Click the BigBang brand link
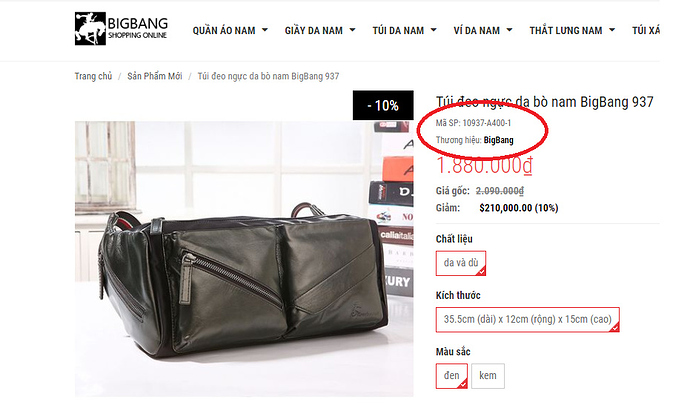Viewport: 690px width, 410px height. [498, 140]
